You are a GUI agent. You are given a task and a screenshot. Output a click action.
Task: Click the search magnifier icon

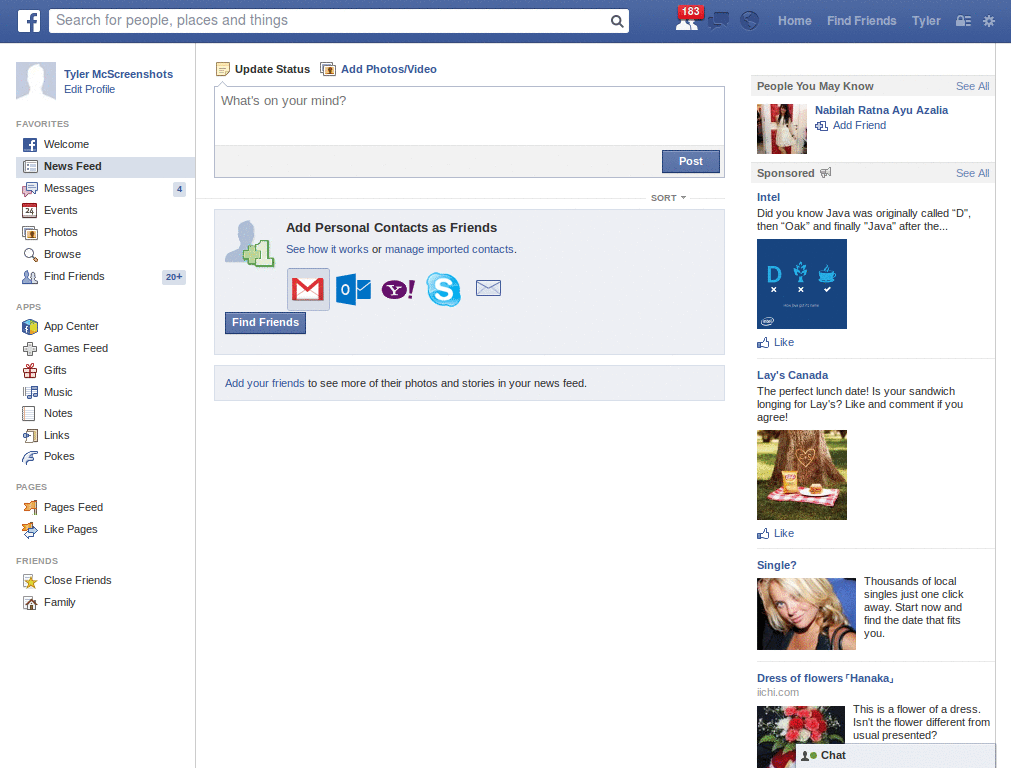pos(616,21)
